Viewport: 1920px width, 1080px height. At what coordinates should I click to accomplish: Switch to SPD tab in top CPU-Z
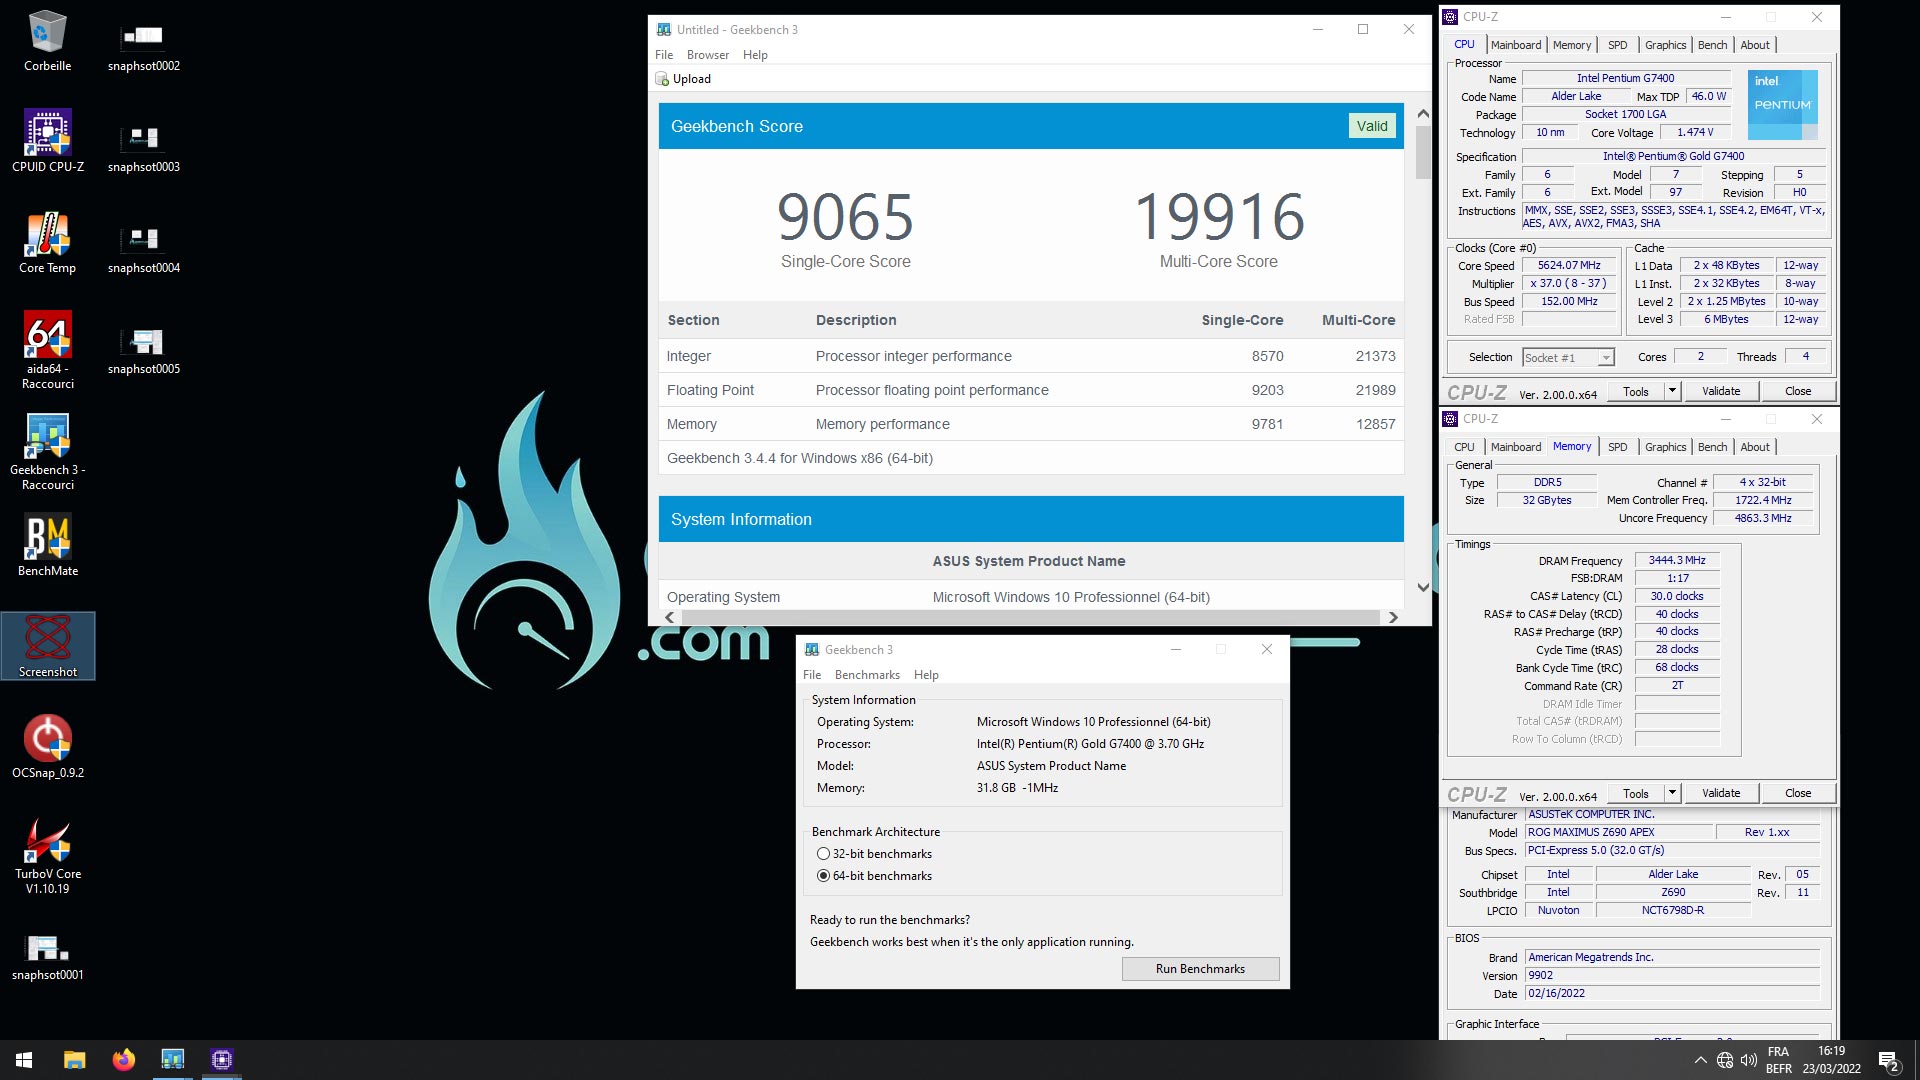point(1617,45)
